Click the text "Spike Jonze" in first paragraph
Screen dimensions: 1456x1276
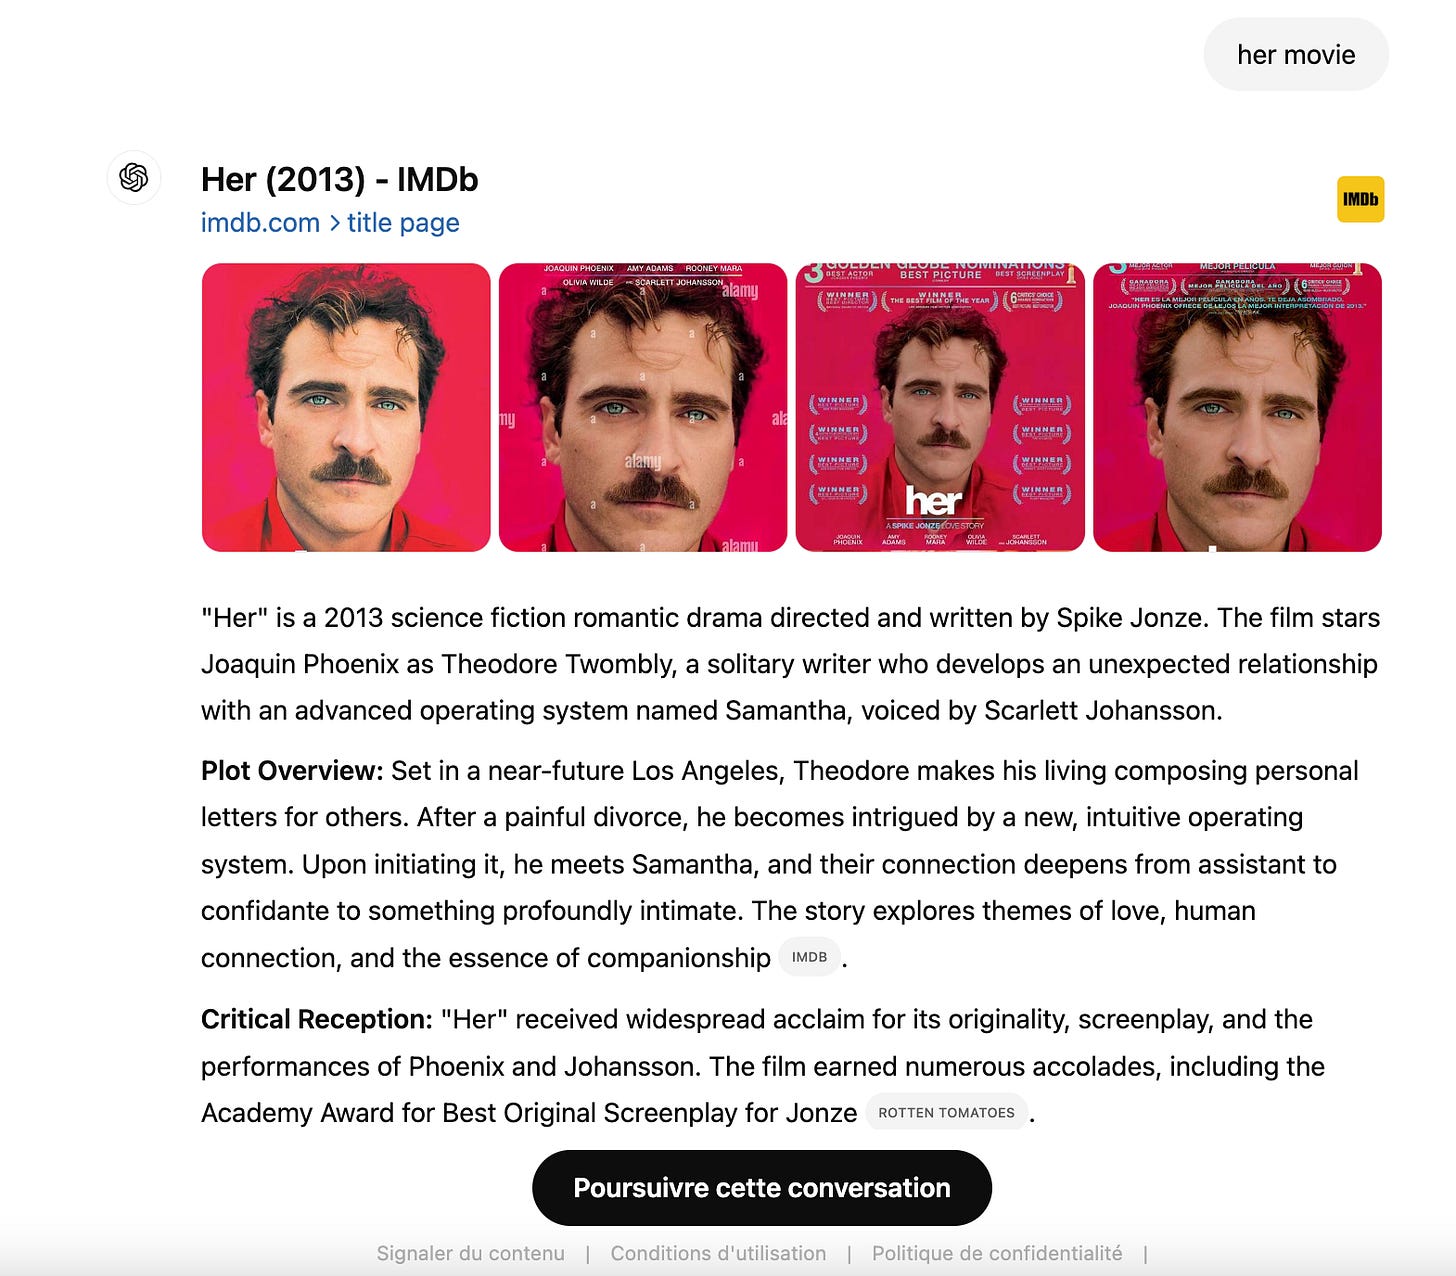tap(1129, 618)
